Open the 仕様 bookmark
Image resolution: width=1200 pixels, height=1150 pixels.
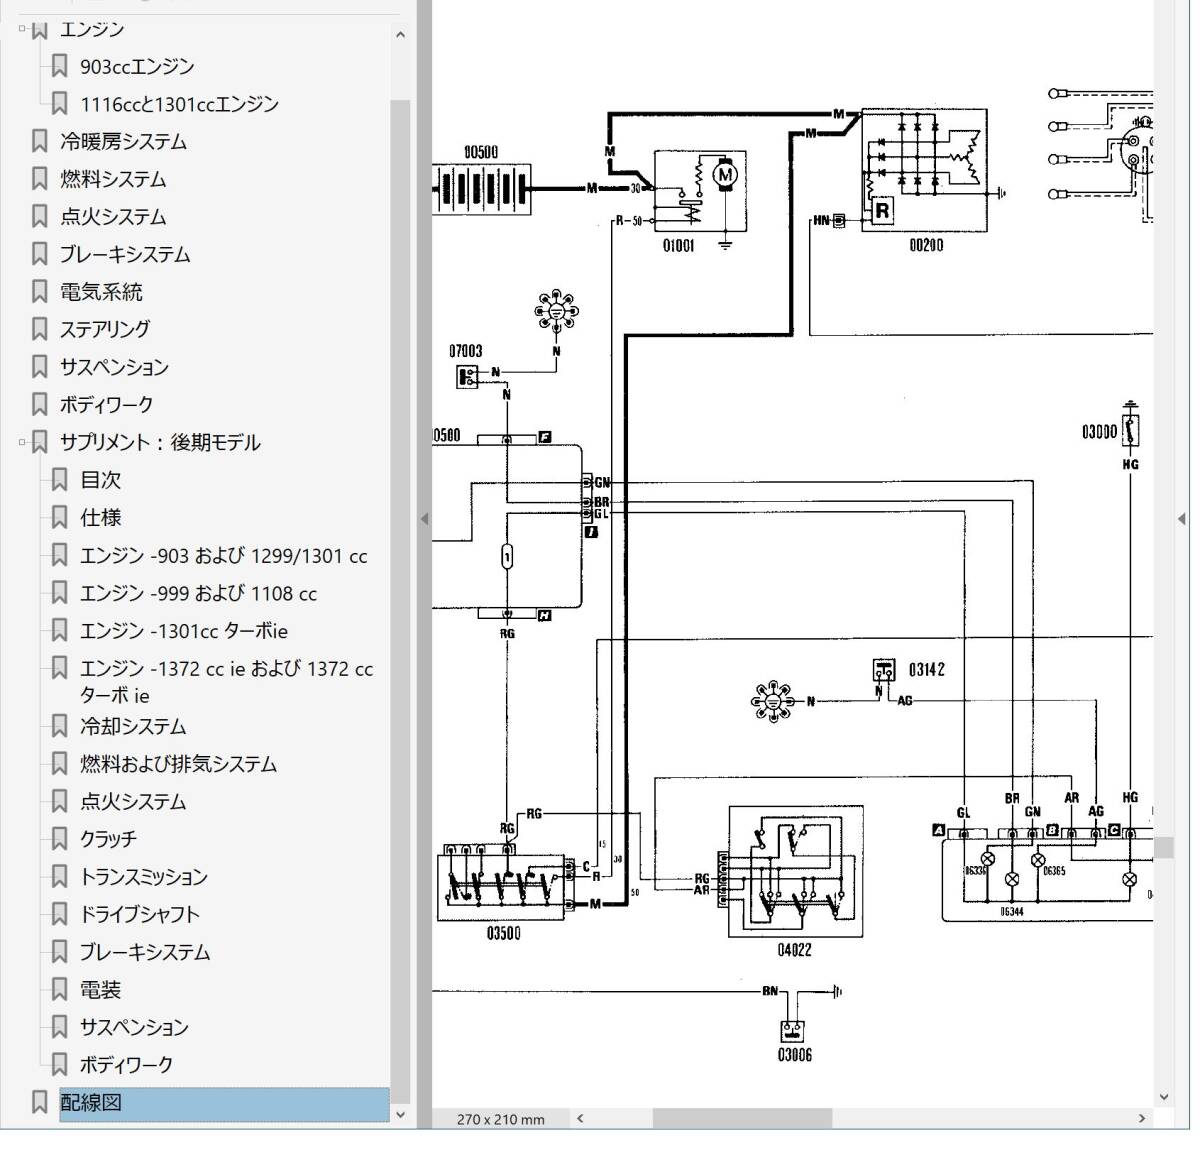coord(100,517)
